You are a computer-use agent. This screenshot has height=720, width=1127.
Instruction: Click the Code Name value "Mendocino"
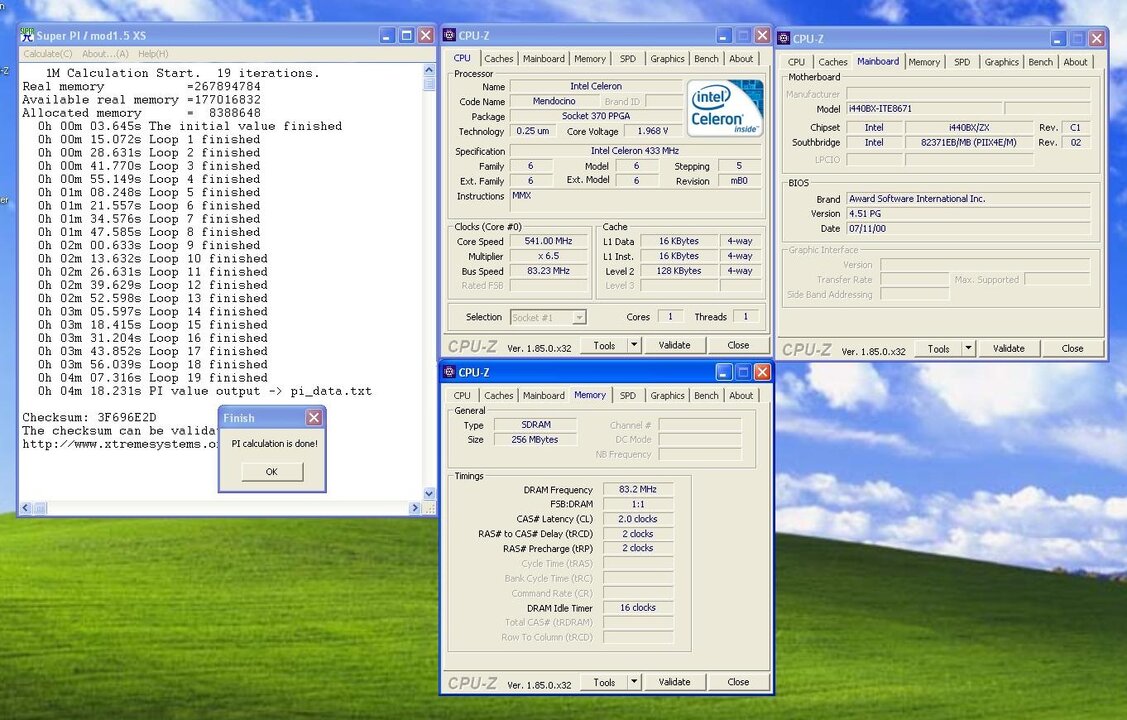pos(553,101)
